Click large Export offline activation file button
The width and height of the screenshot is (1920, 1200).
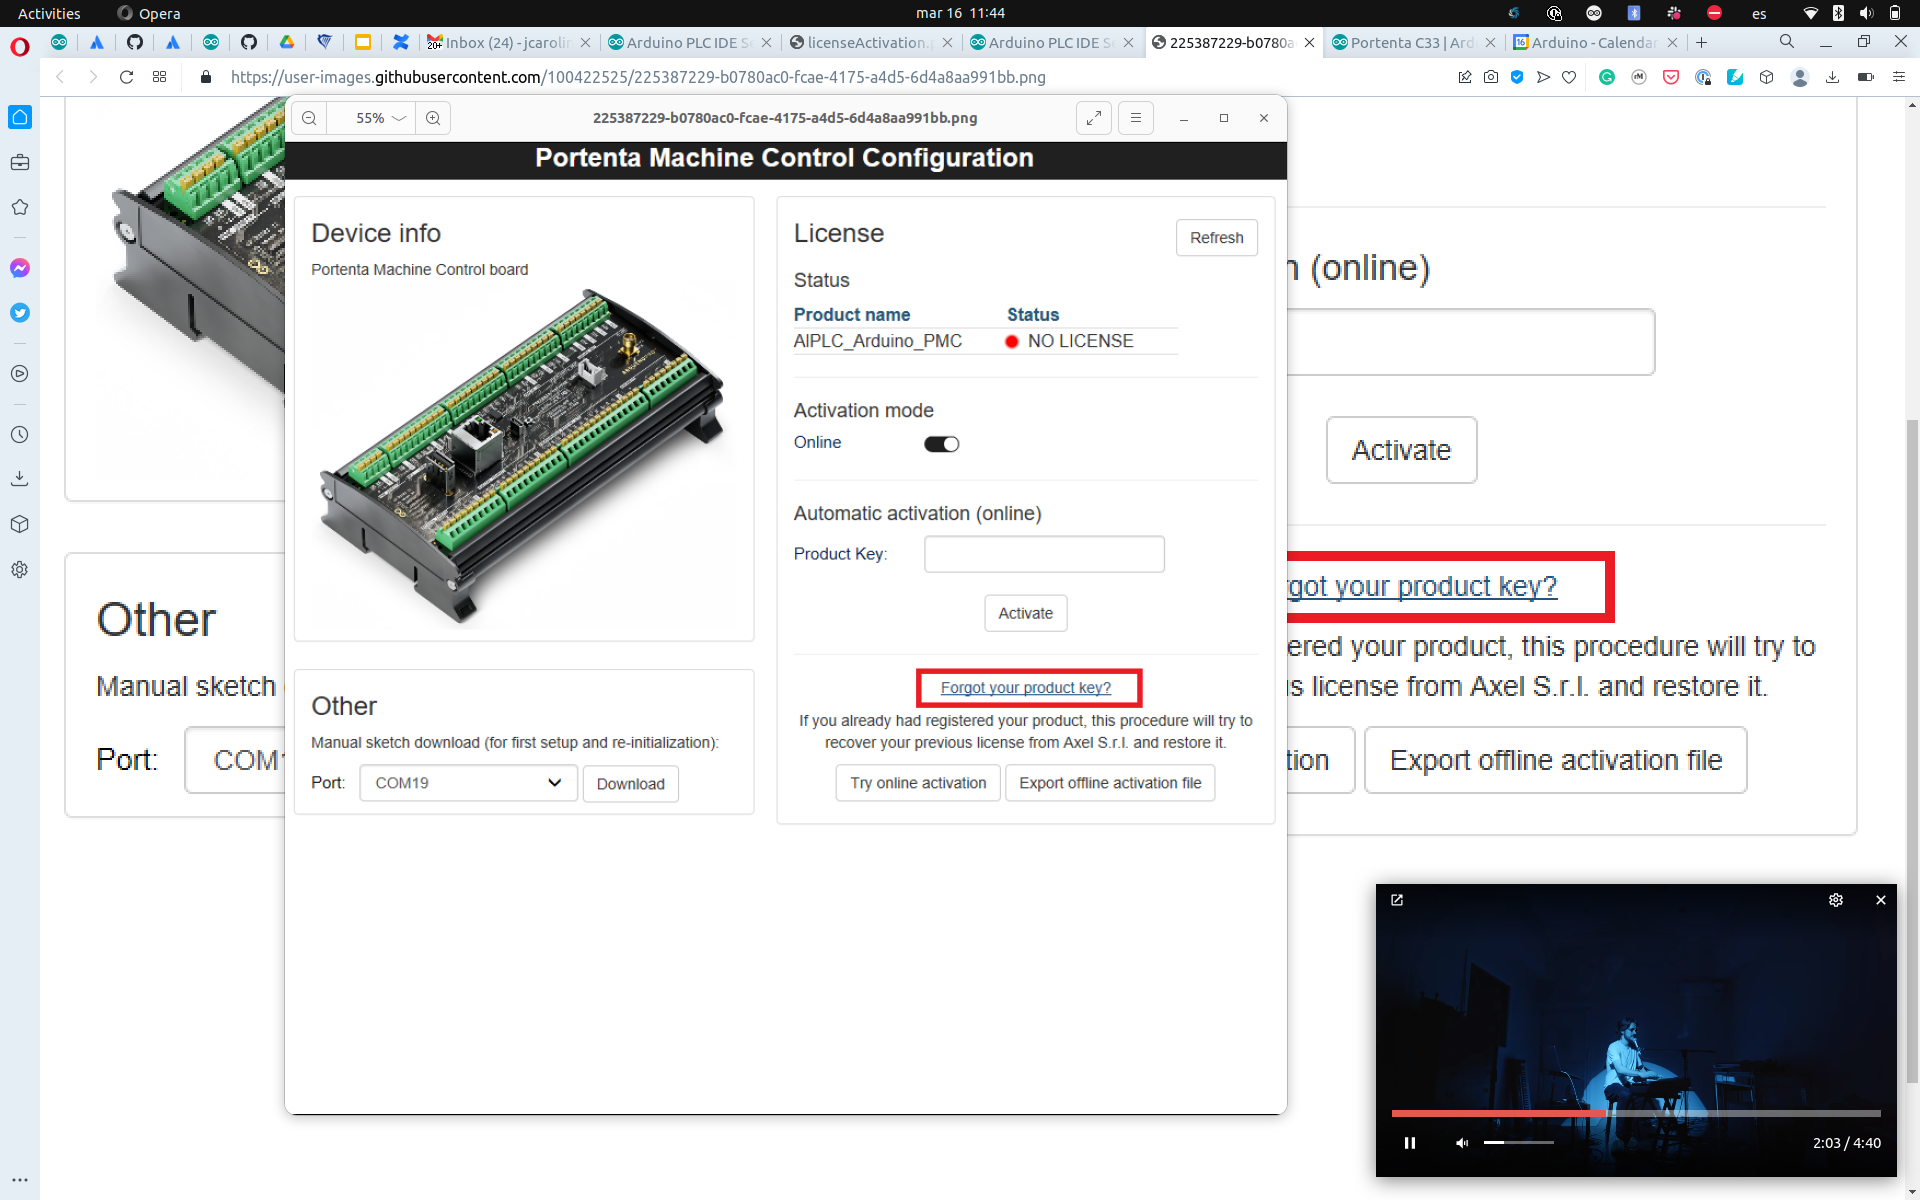coord(1556,760)
